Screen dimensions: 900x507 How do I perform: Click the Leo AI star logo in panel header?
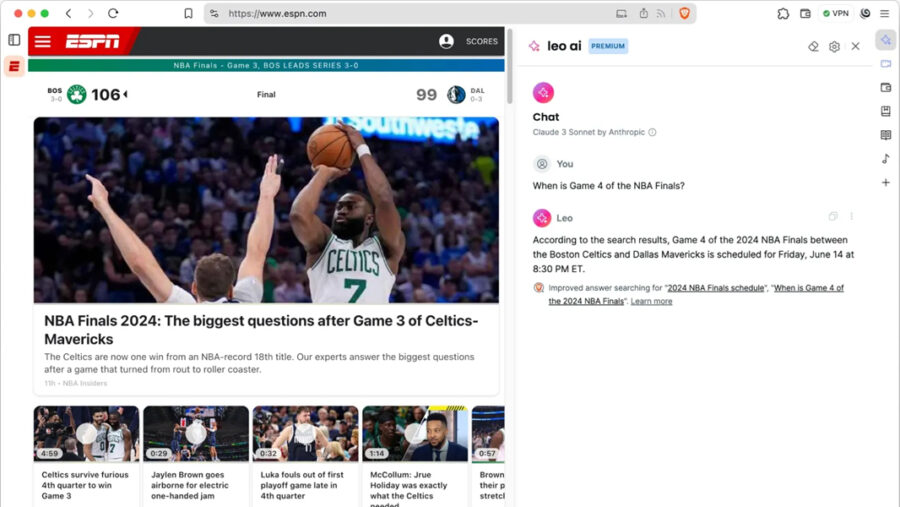pyautogui.click(x=534, y=46)
